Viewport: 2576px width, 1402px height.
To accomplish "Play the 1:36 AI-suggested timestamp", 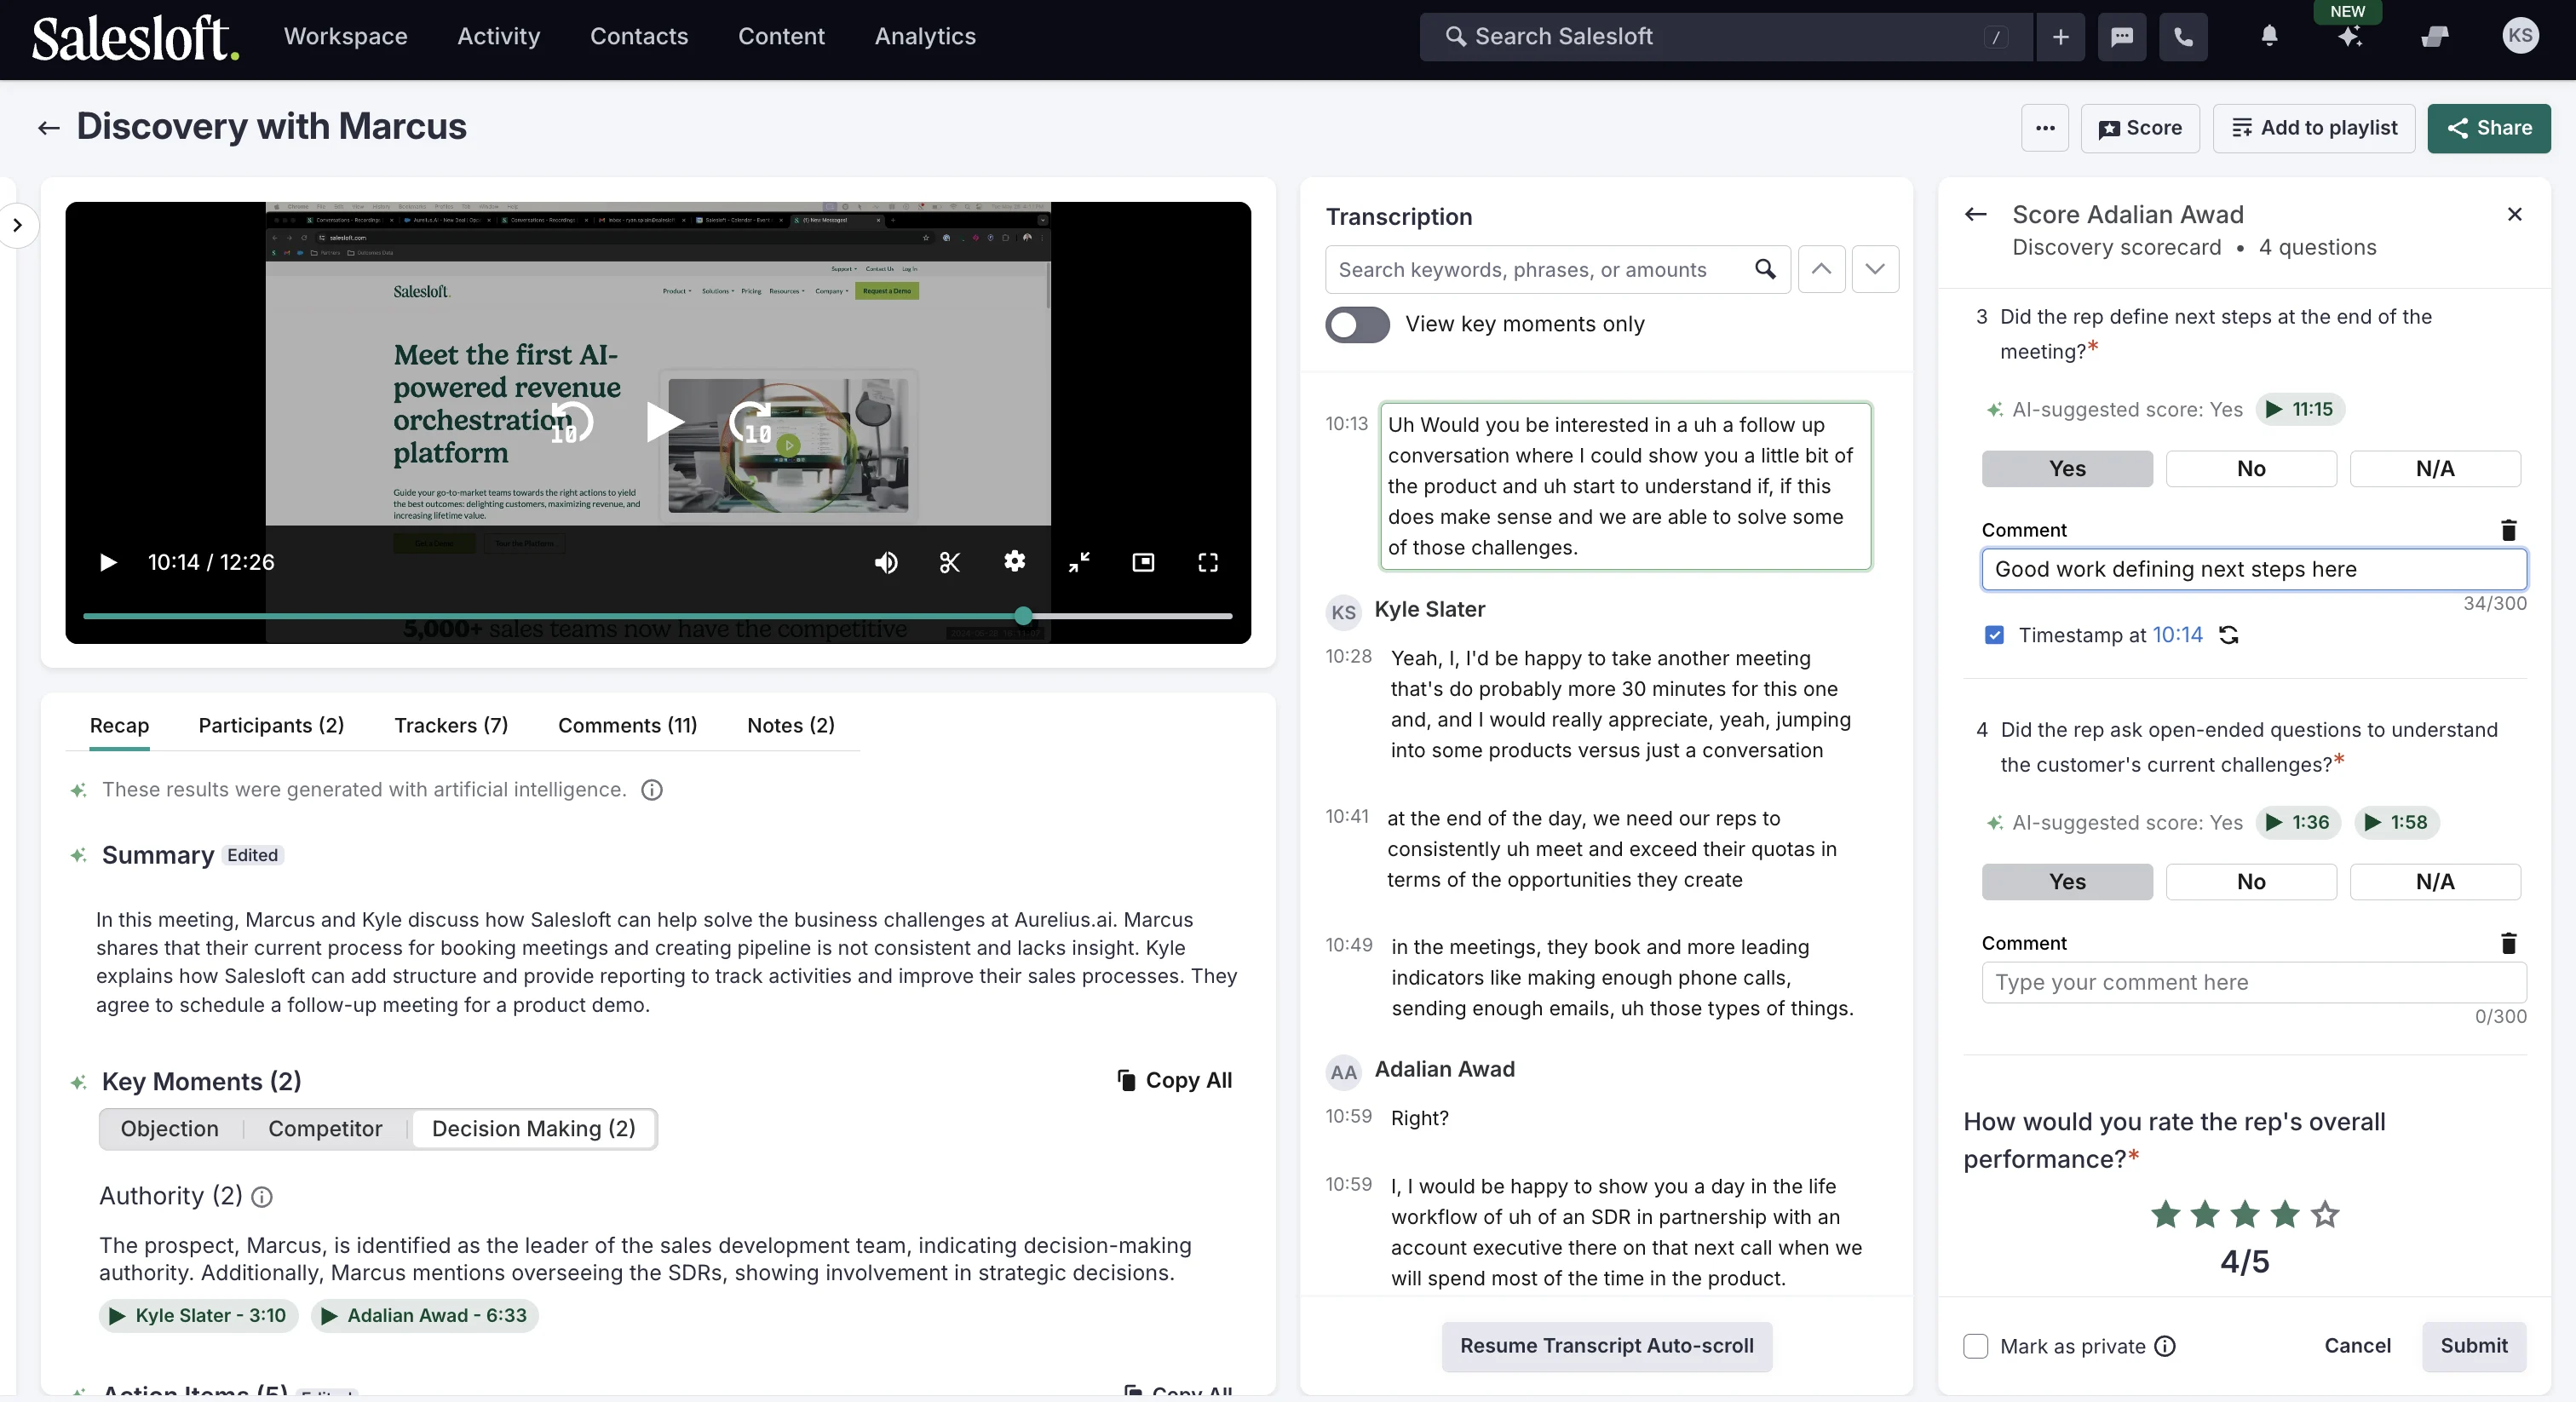I will pyautogui.click(x=2297, y=822).
